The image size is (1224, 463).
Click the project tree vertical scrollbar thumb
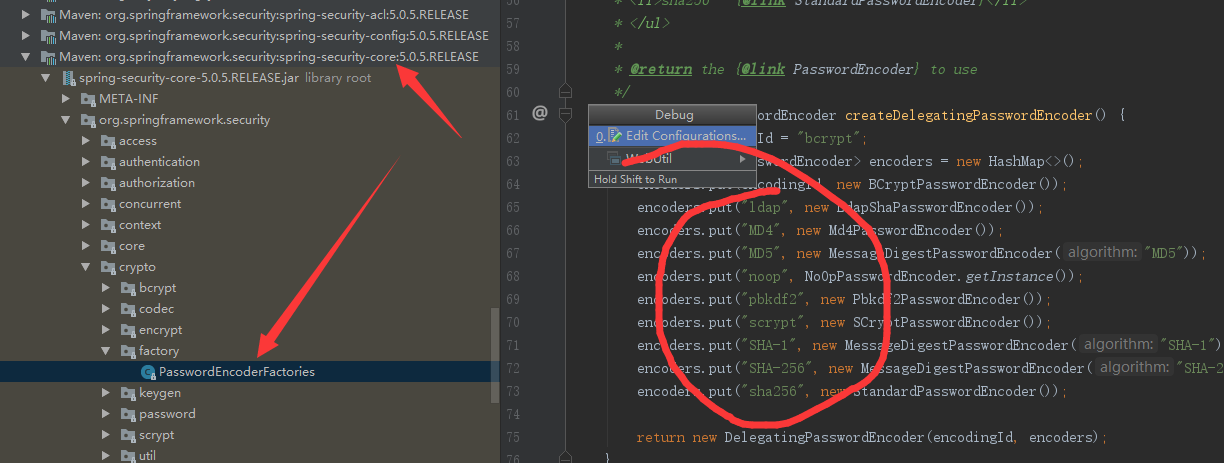(494, 355)
